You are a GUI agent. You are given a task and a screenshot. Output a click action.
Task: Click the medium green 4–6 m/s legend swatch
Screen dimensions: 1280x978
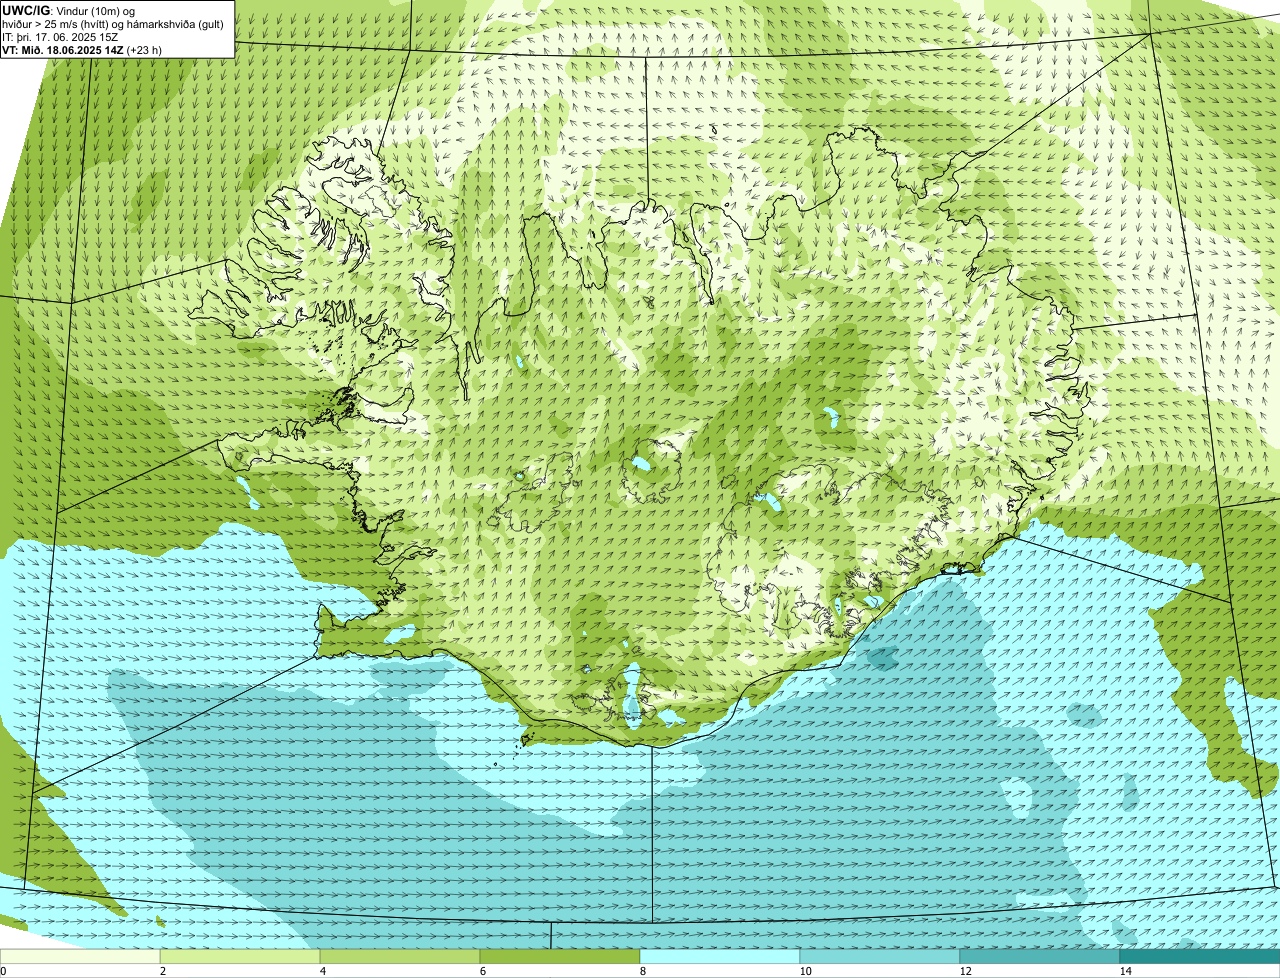click(x=400, y=956)
